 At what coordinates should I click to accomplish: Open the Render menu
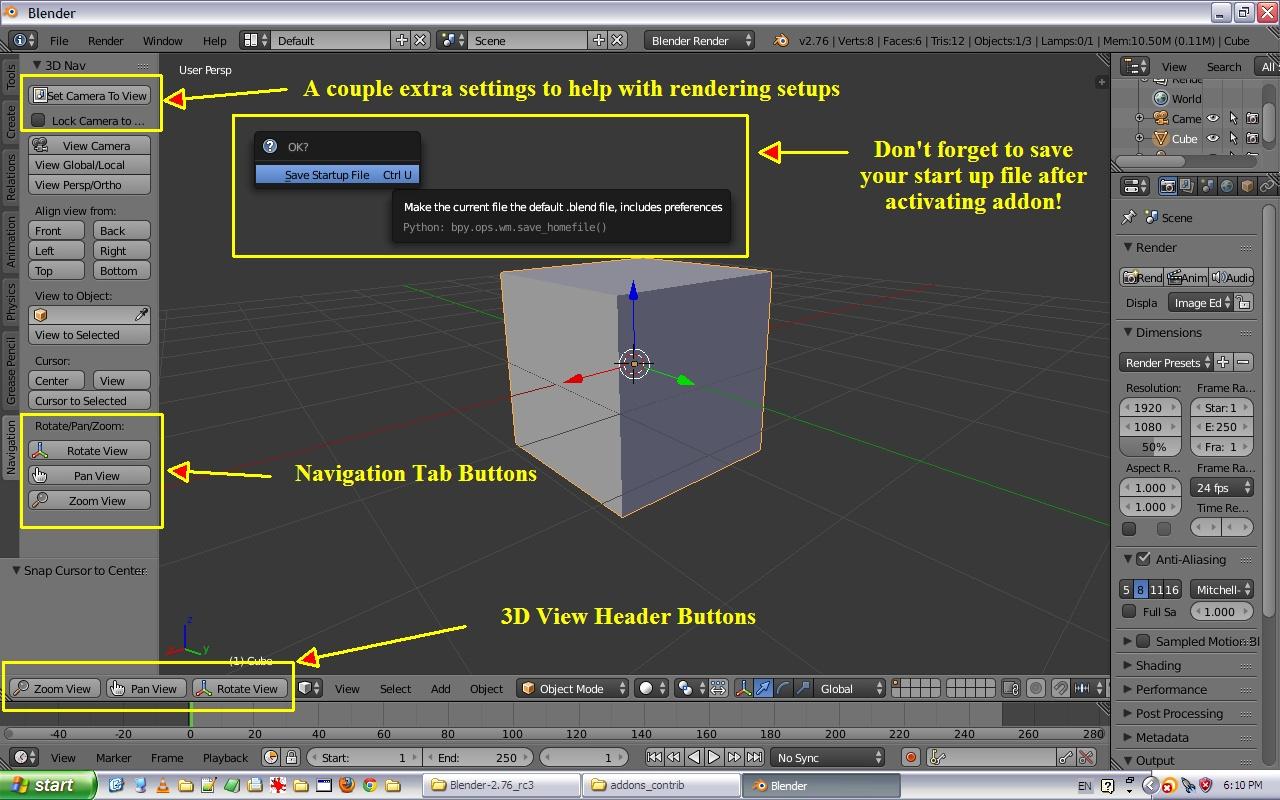click(x=105, y=40)
